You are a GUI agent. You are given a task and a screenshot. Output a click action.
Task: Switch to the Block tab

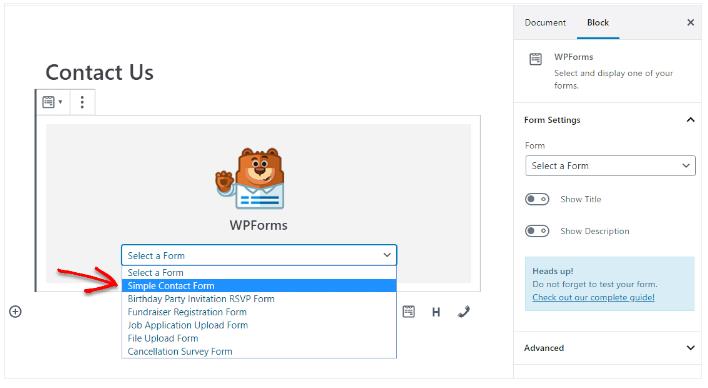coord(598,23)
